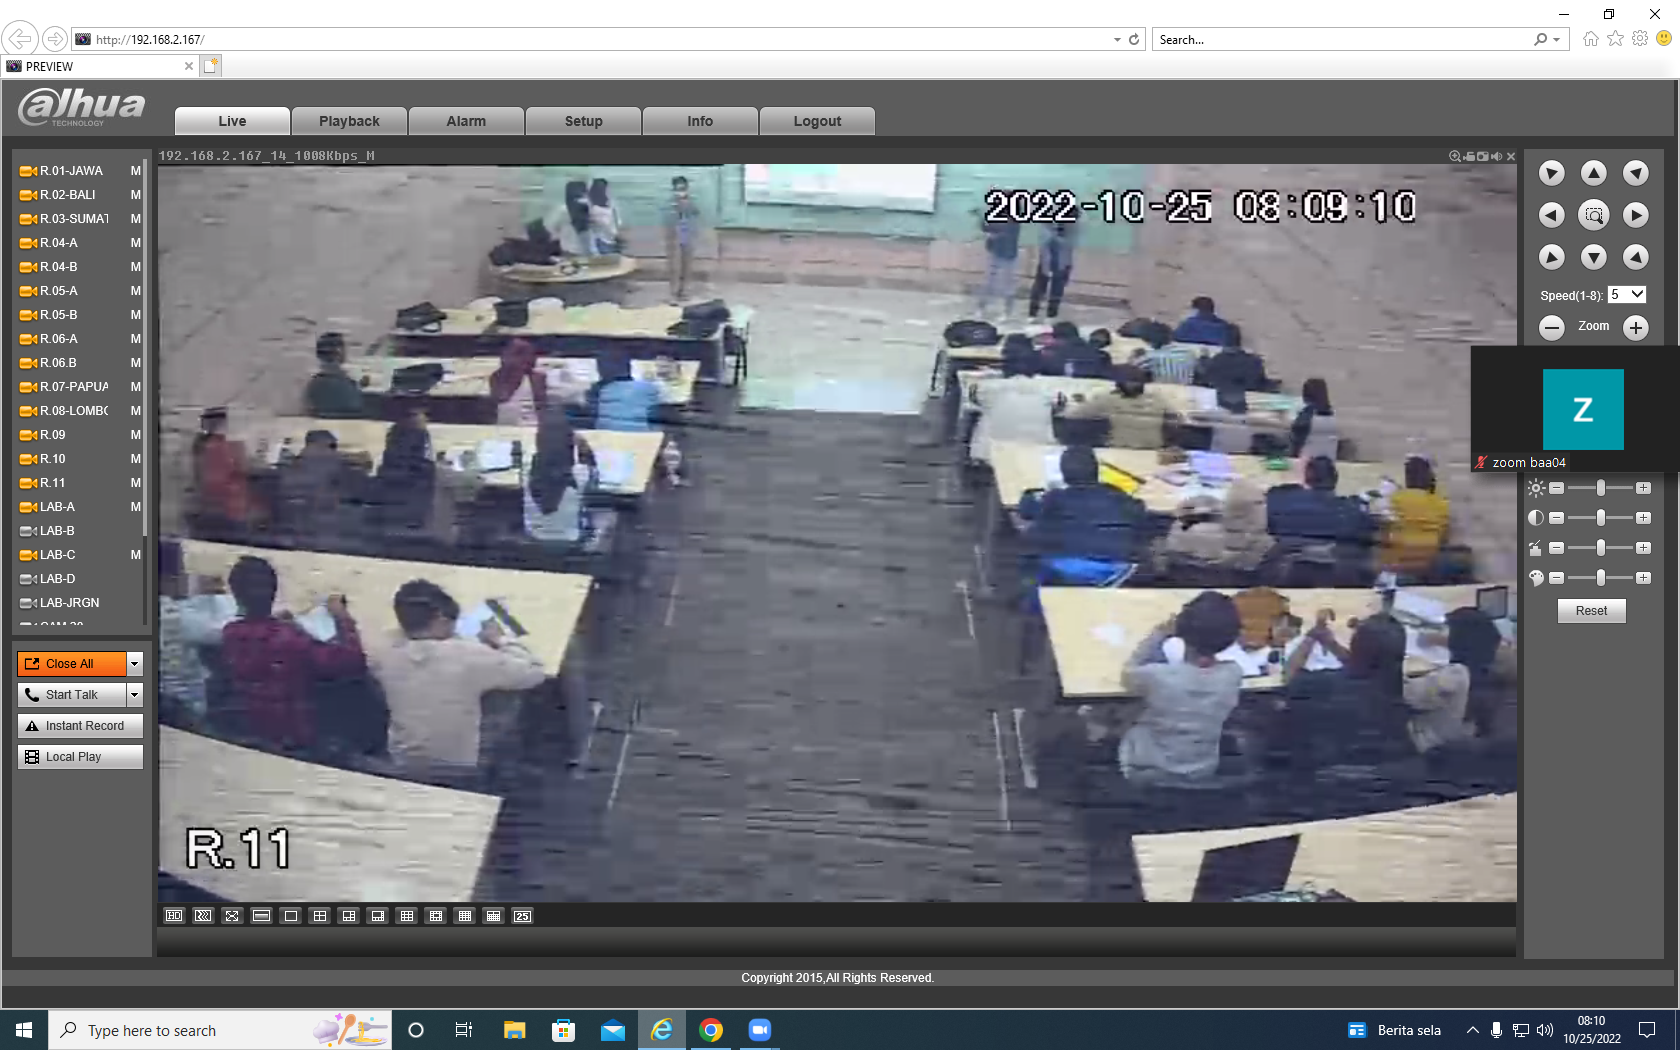The image size is (1680, 1050).
Task: Toggle main stream M for R.06-A
Action: pos(135,339)
